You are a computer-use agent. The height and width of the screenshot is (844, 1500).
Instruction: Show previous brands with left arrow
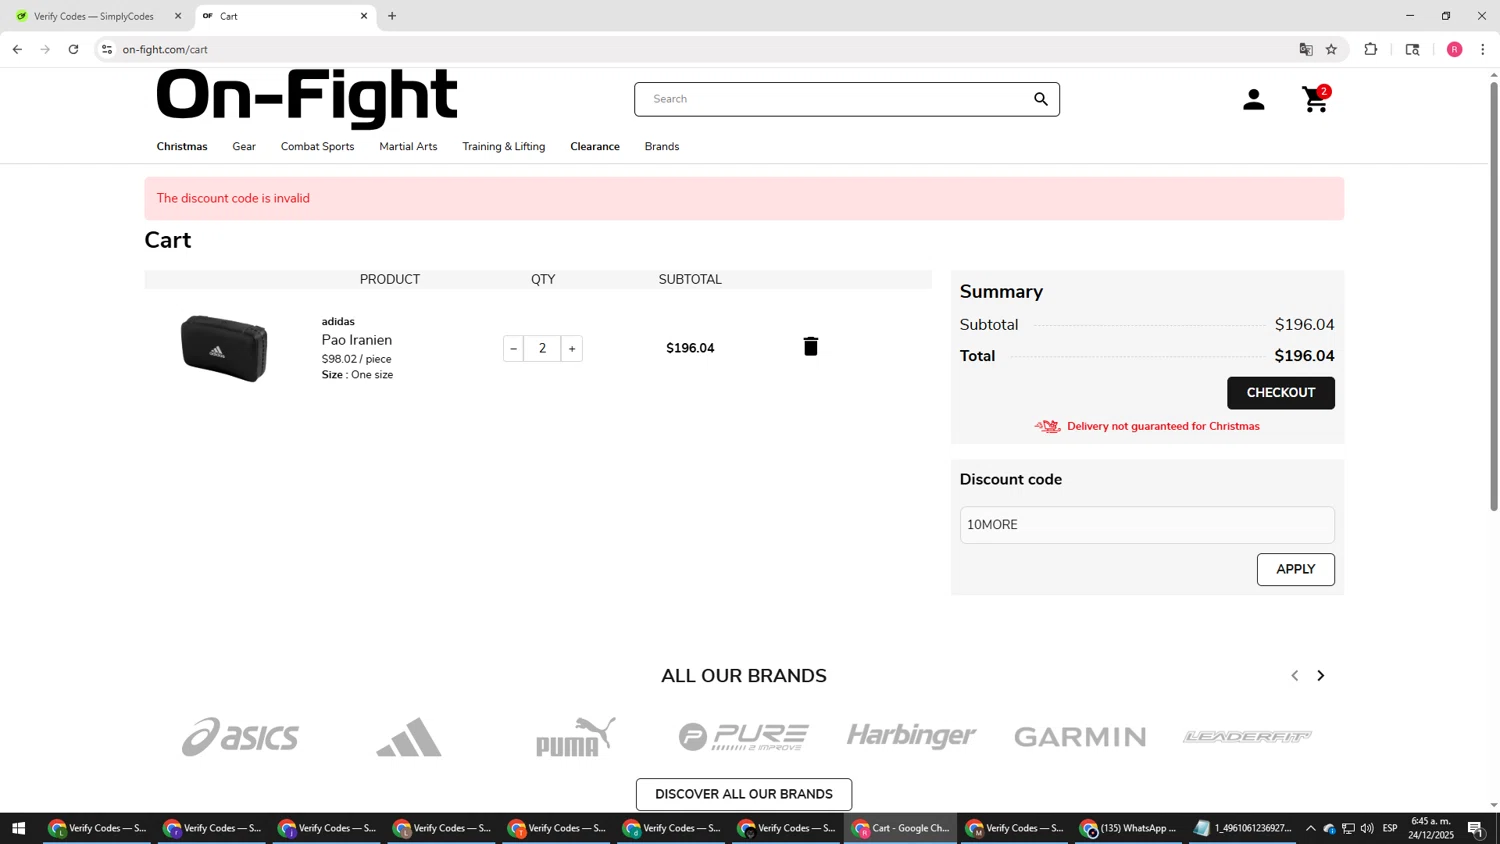[1295, 676]
